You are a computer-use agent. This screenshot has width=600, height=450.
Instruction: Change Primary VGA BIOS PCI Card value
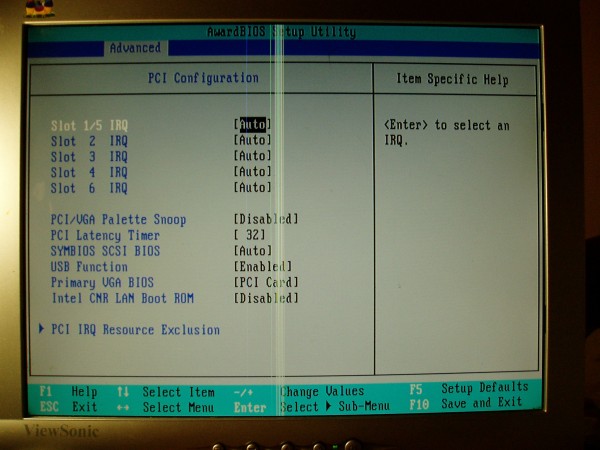coord(266,283)
